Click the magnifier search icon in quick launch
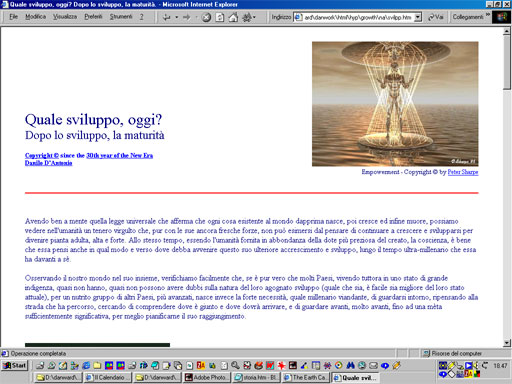 point(235,365)
